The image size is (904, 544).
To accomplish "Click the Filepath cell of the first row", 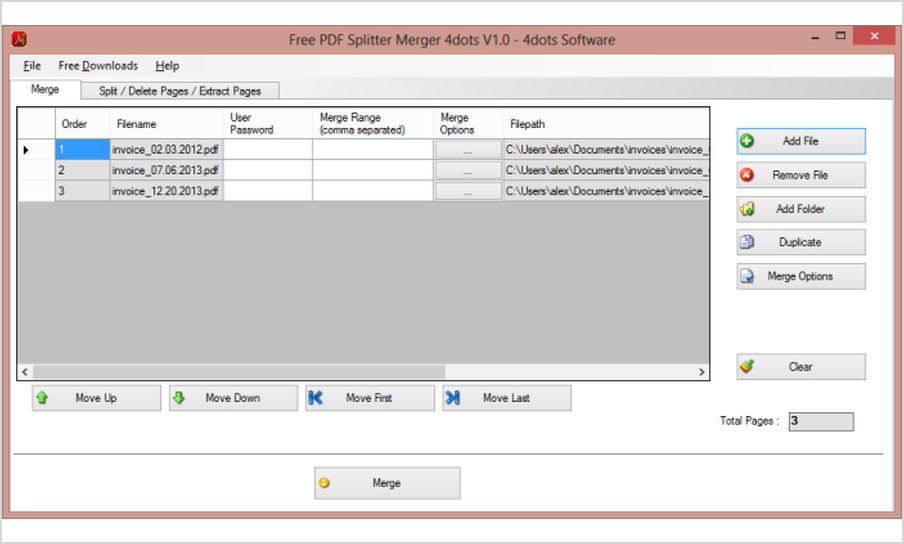I will point(606,150).
